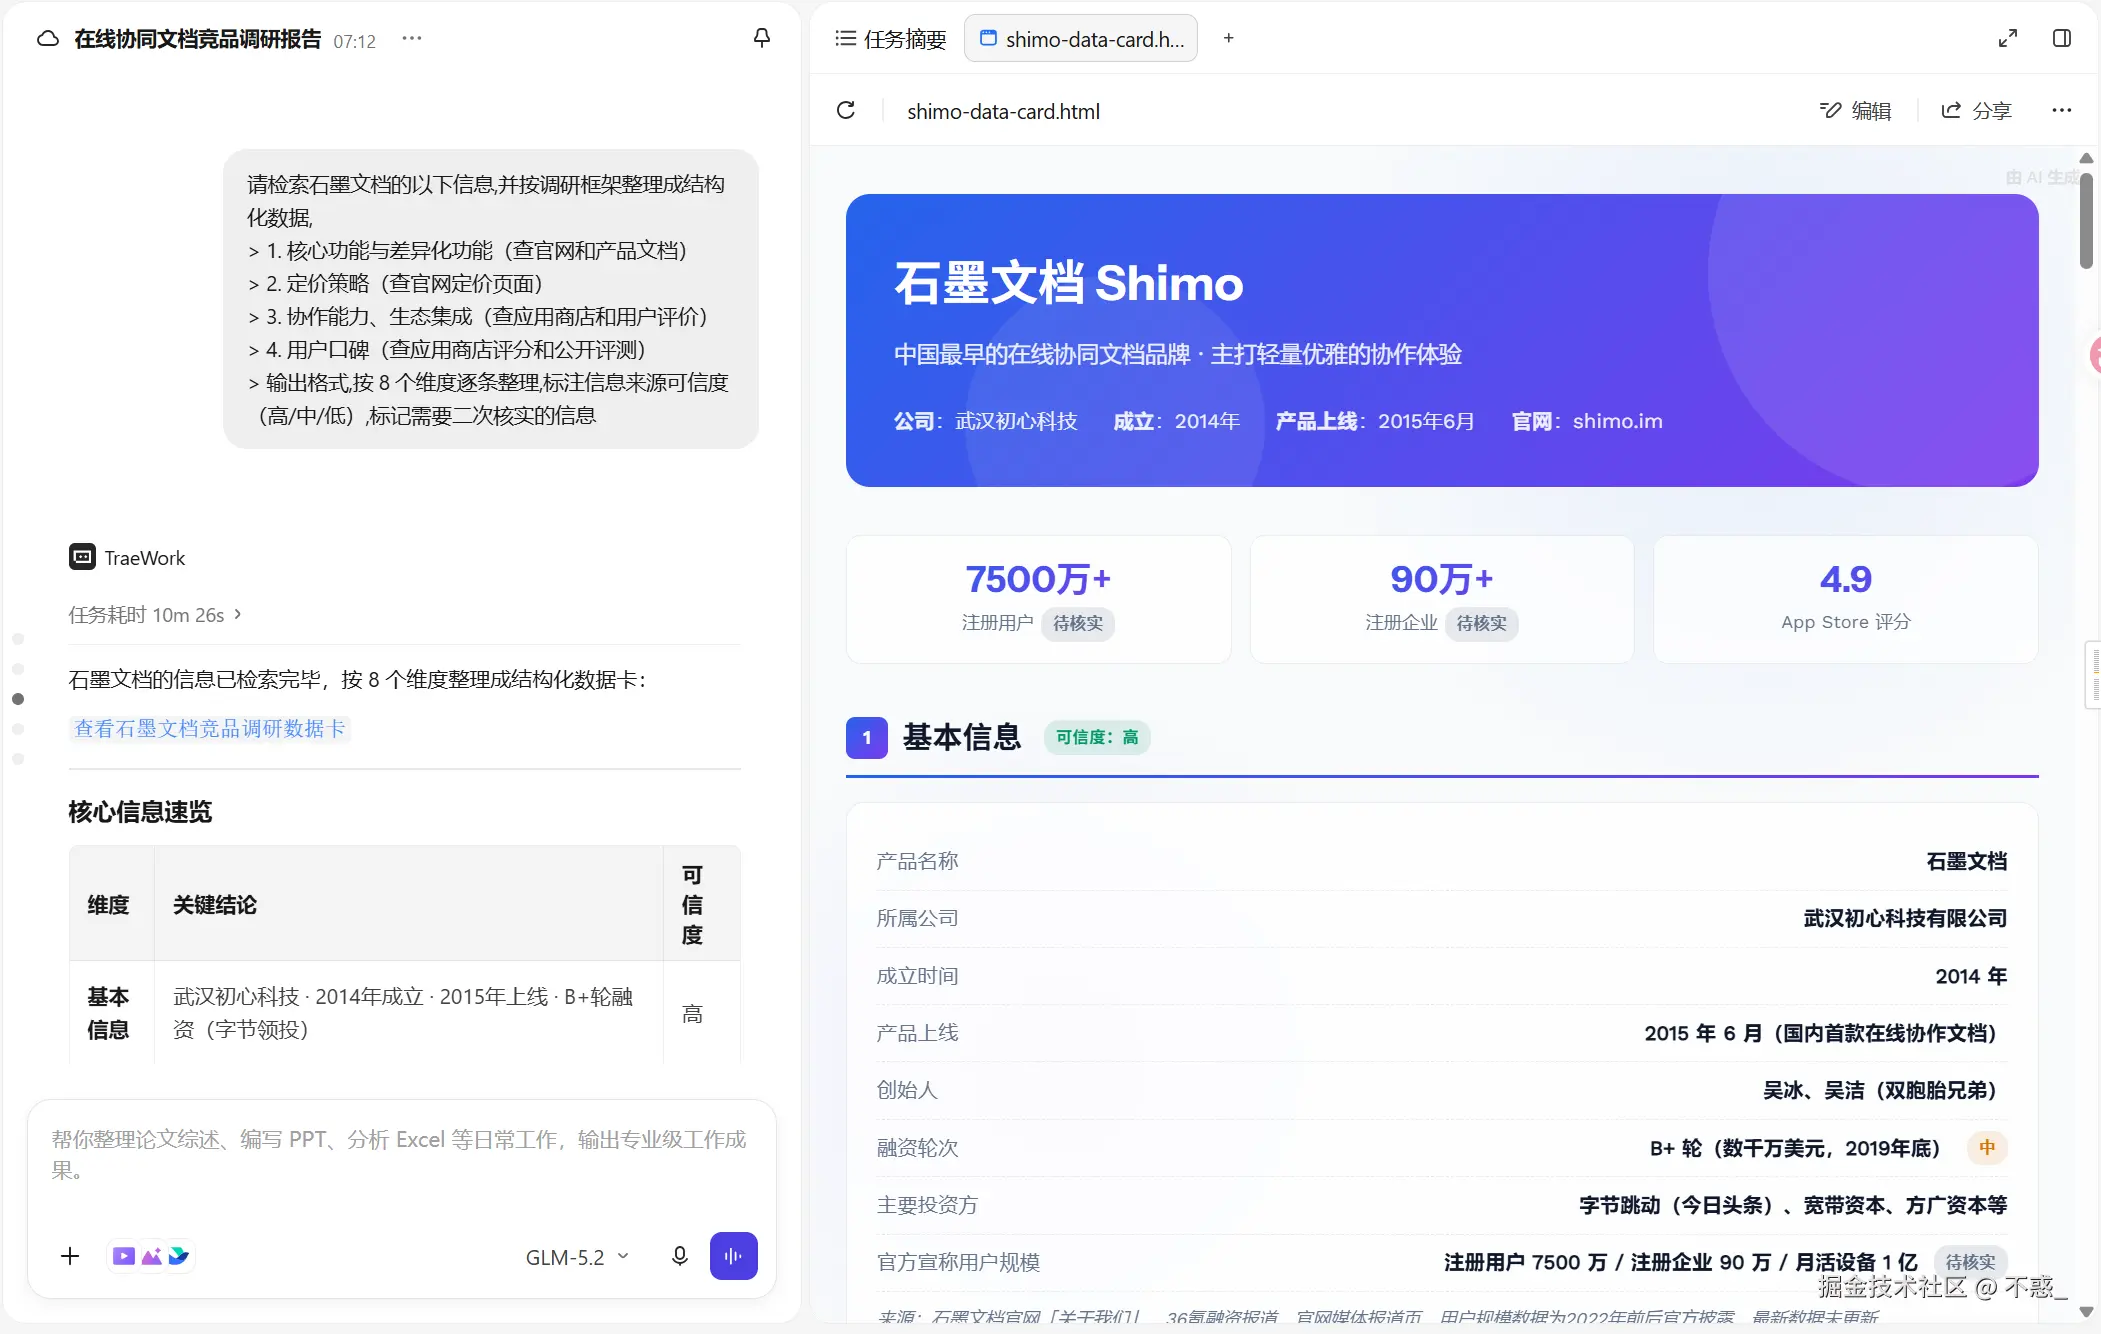The height and width of the screenshot is (1334, 2101).
Task: Click the 4.9 App Store 评分 card
Action: coord(1845,599)
